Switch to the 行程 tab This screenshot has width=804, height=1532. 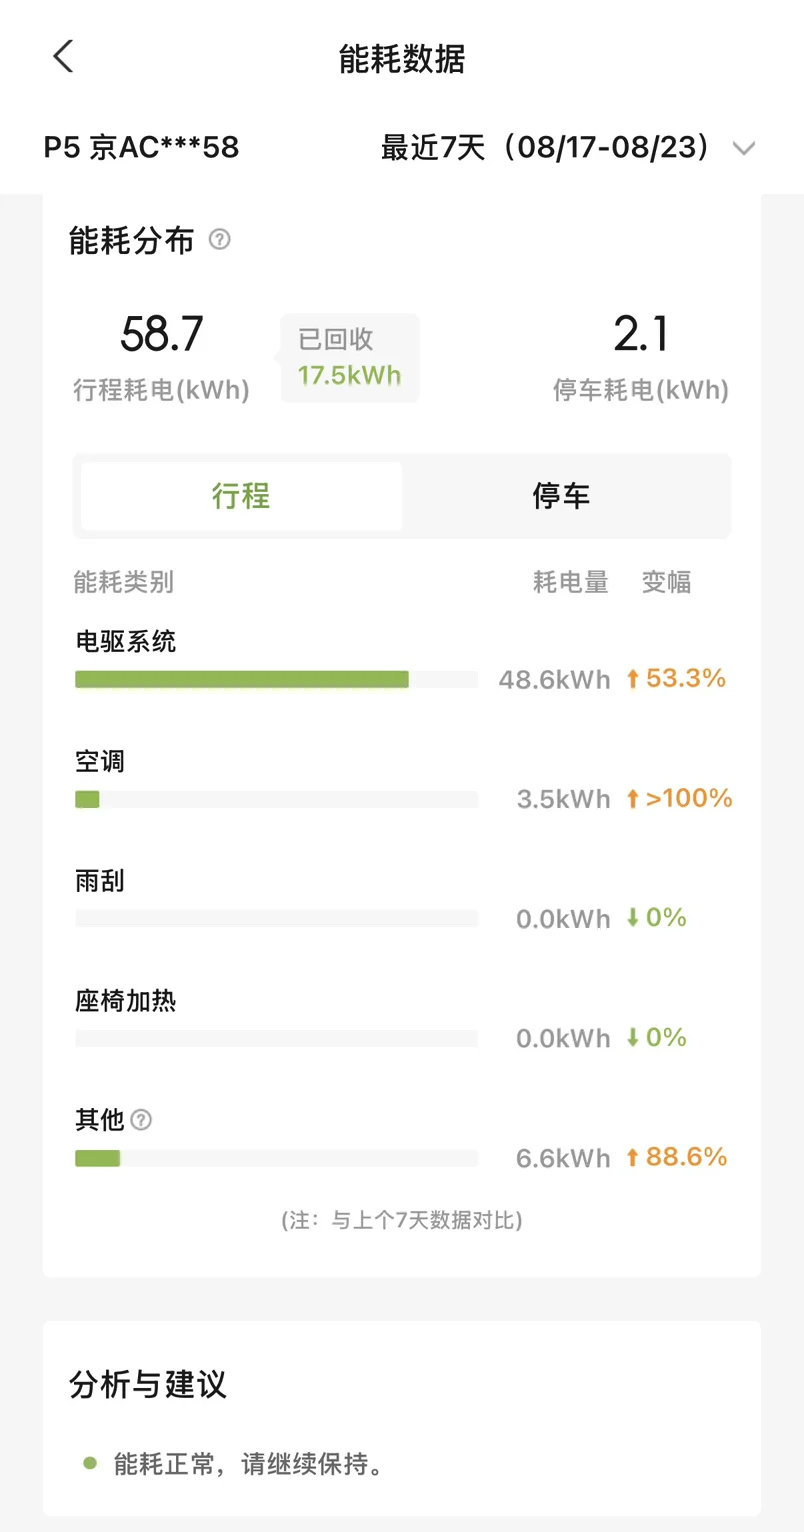pos(241,496)
